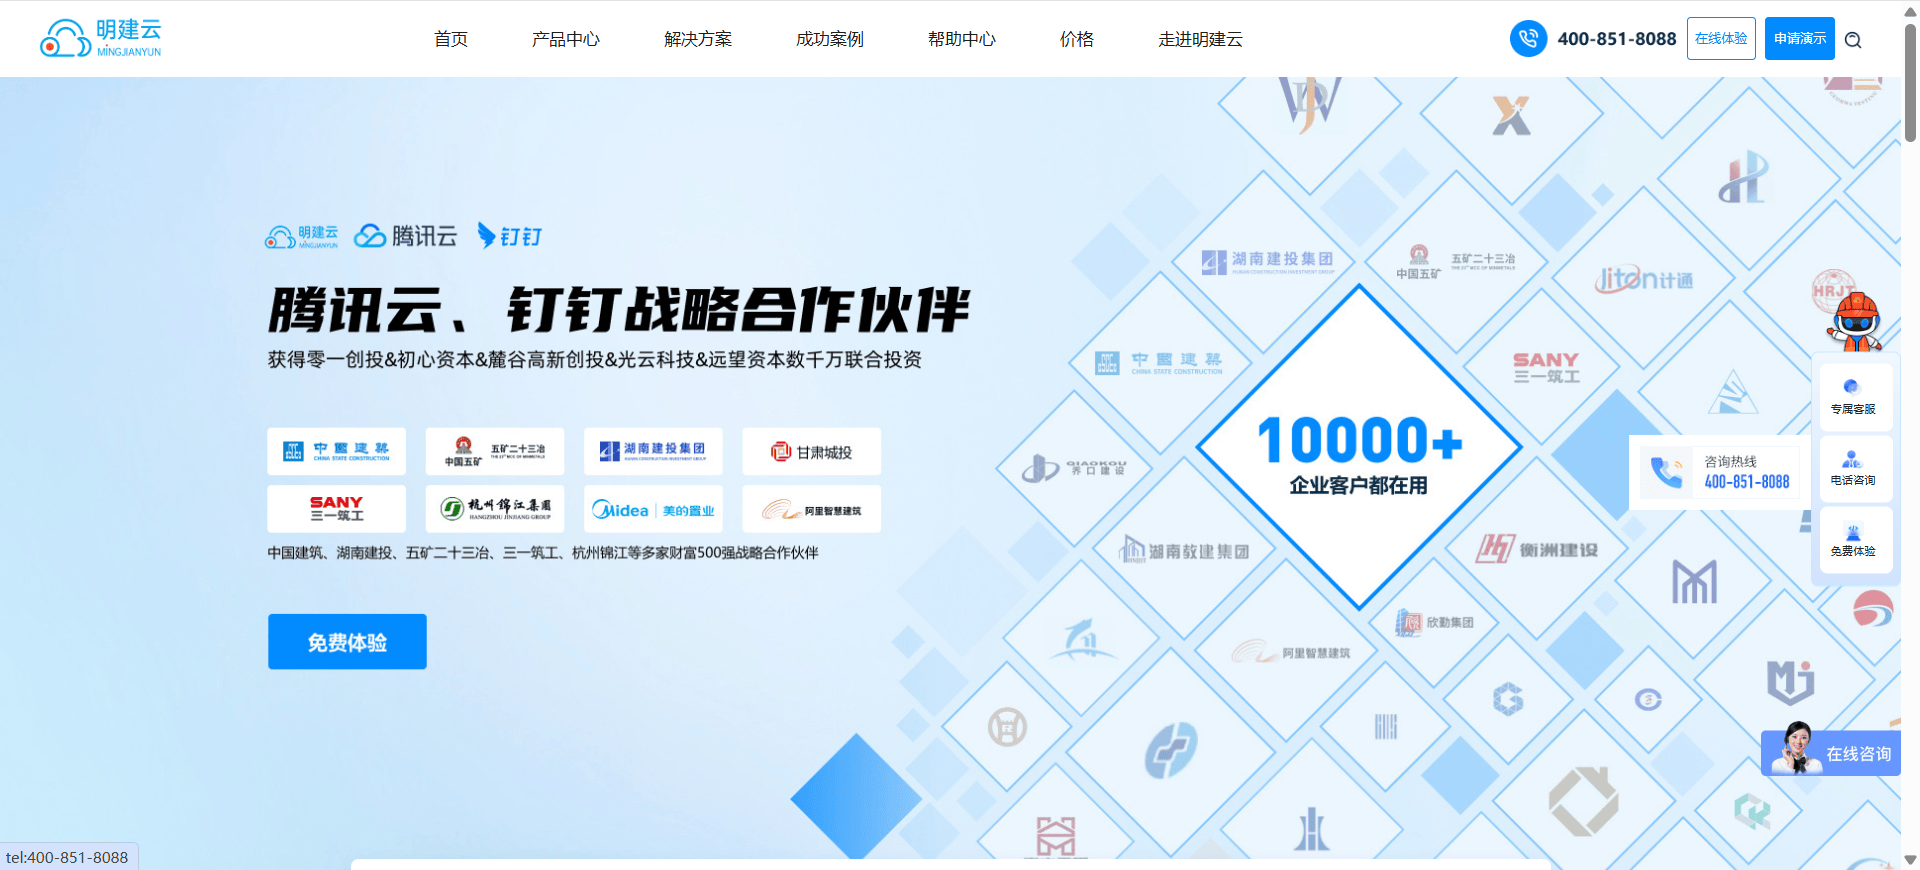Click the blue phone icon in header
1920x870 pixels.
point(1528,39)
